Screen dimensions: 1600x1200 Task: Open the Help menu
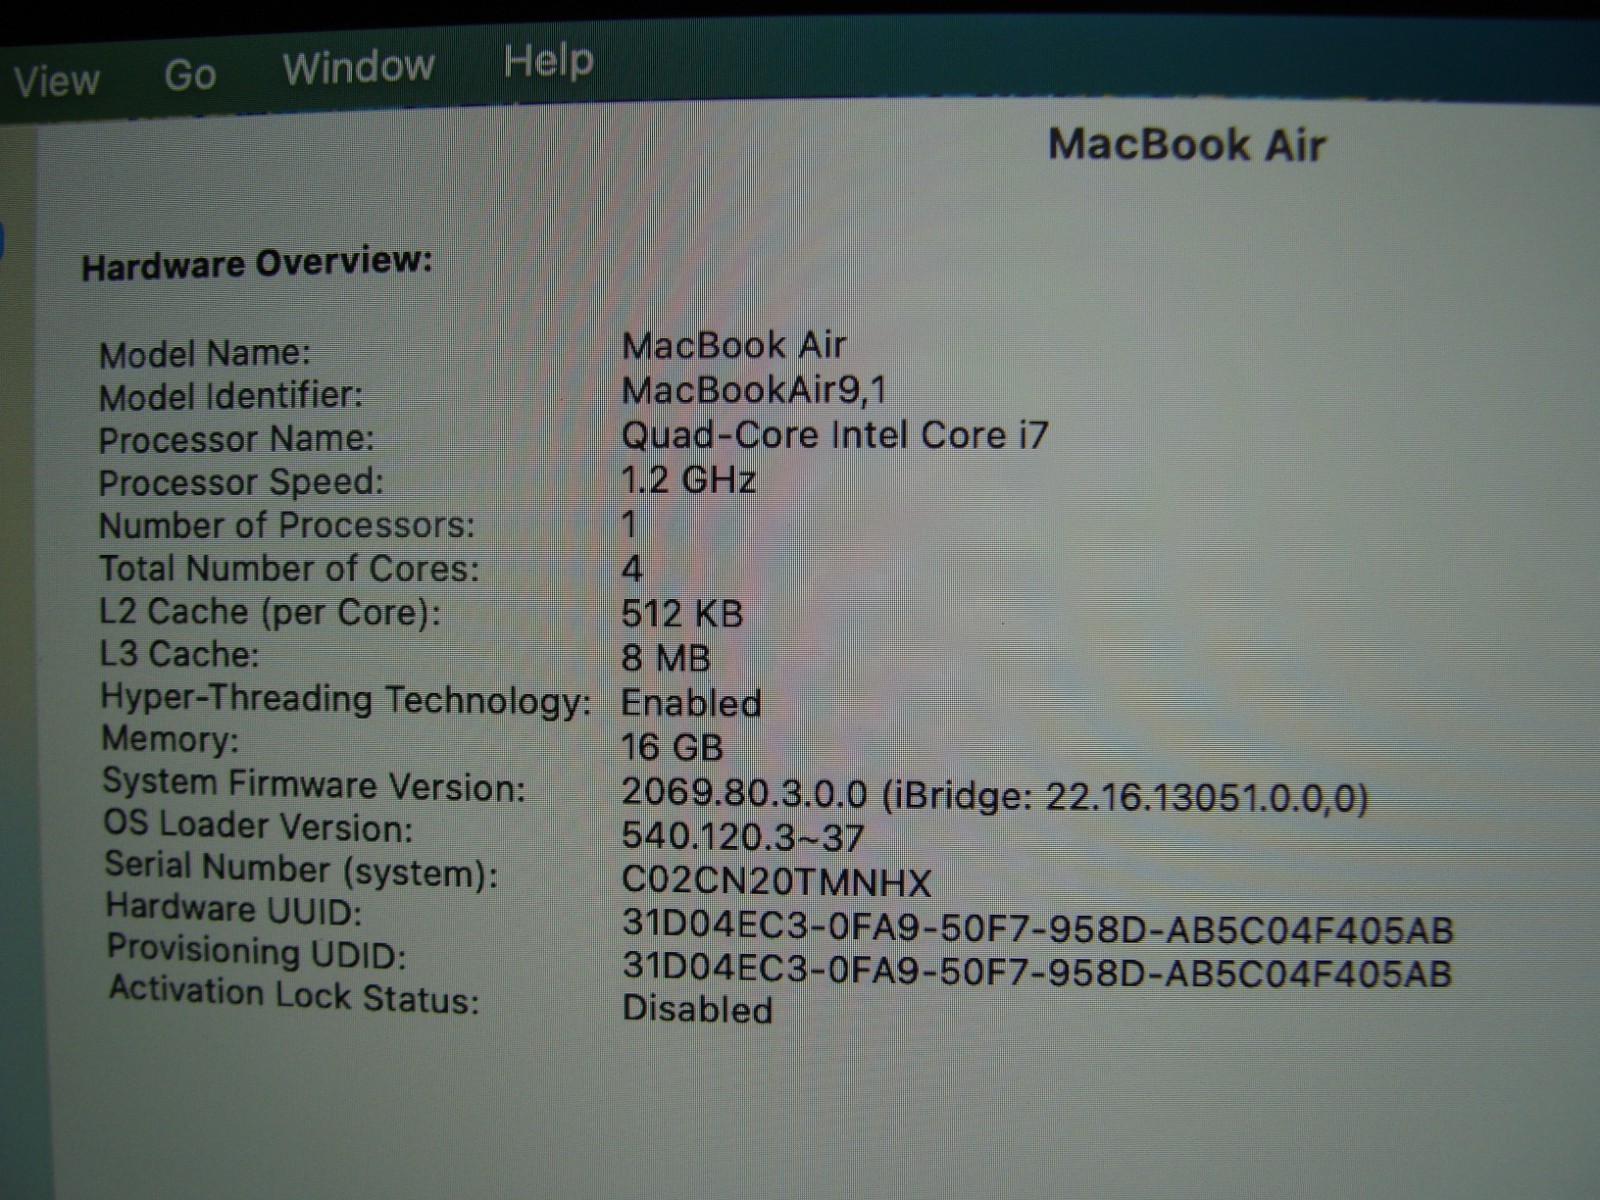pos(548,60)
